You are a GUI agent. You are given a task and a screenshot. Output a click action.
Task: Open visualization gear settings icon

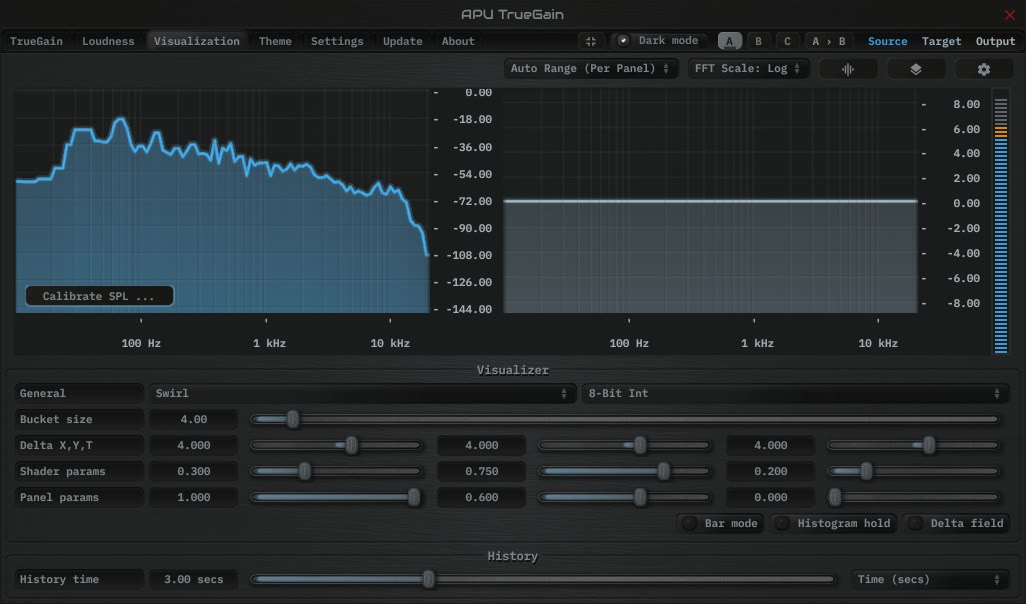click(x=983, y=69)
